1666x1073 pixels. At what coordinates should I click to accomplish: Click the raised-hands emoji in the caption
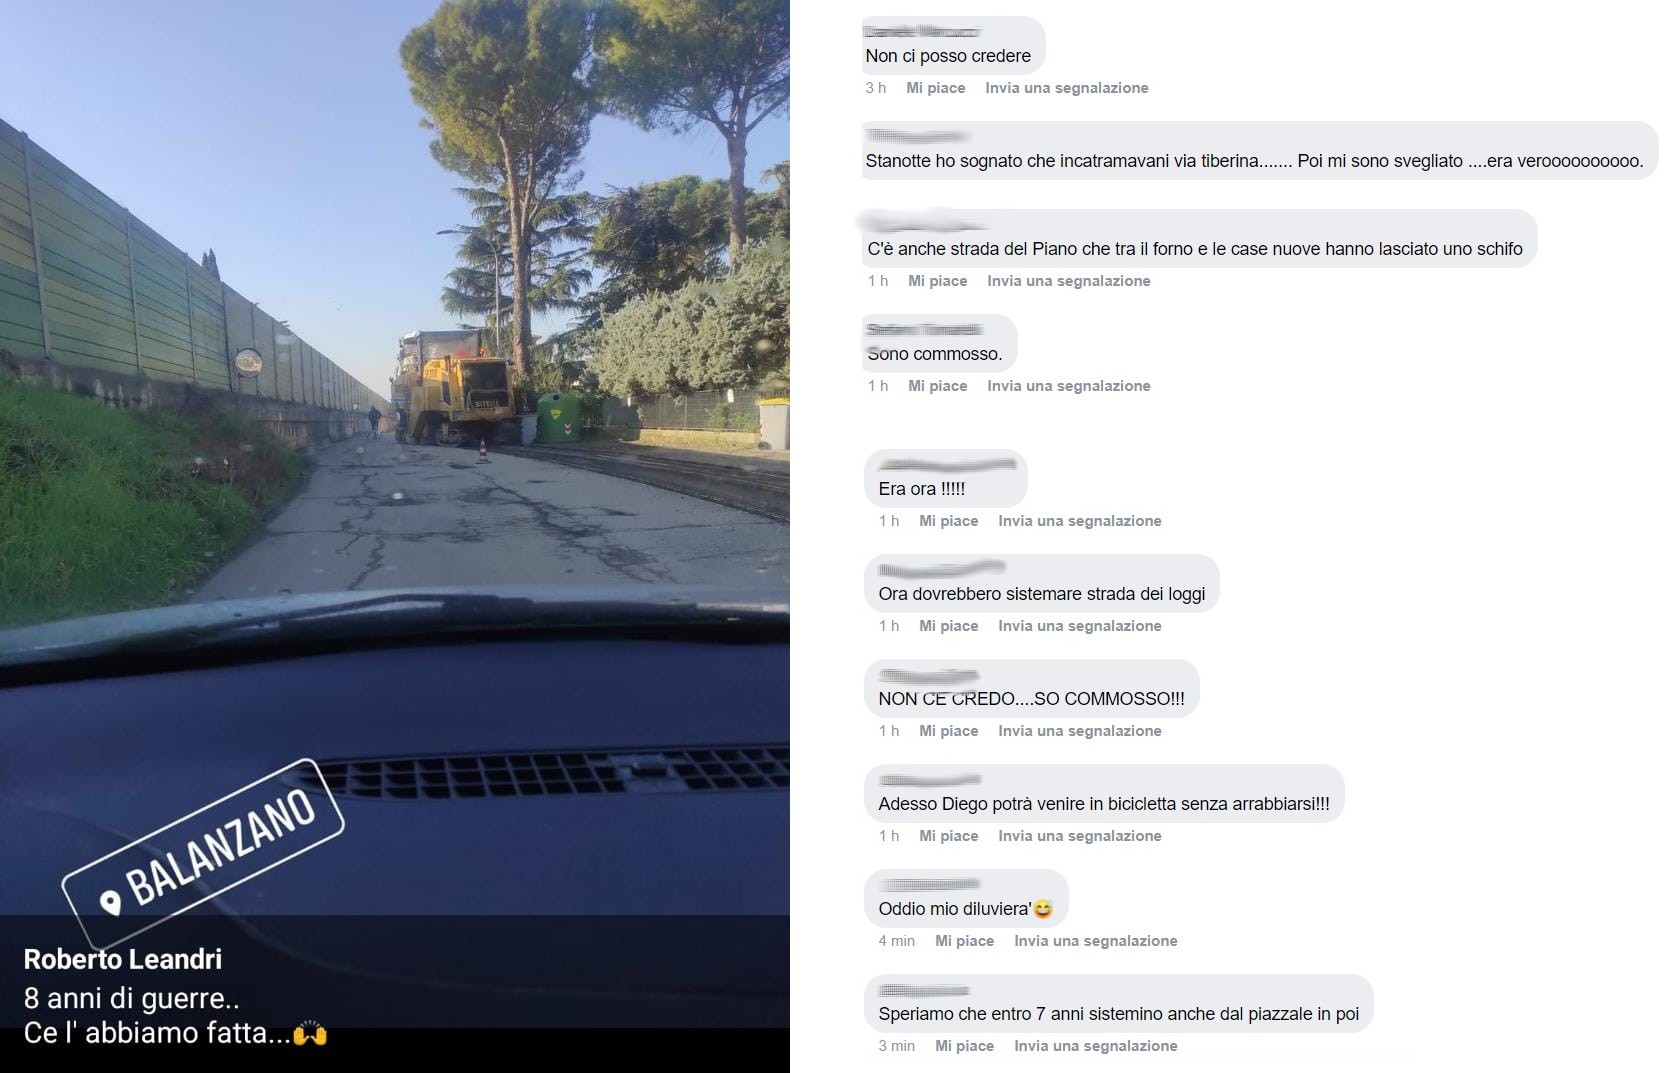point(310,1033)
